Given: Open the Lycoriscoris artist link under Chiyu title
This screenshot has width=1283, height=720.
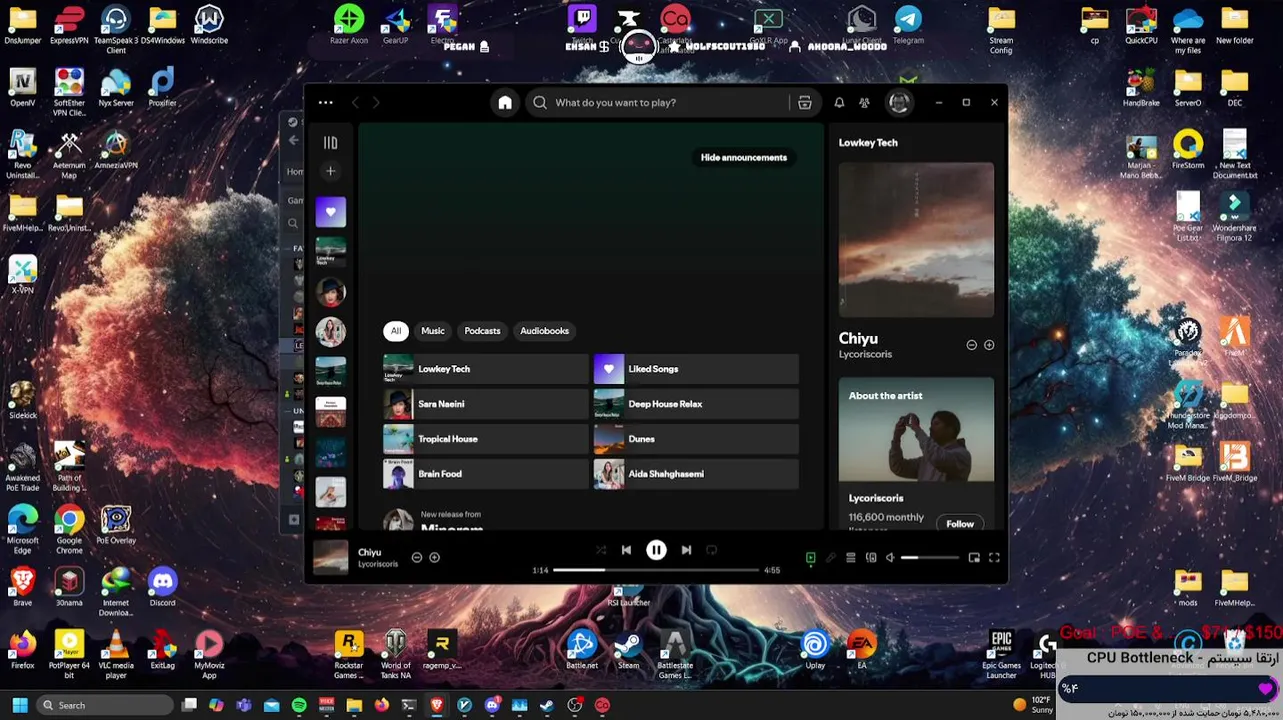Looking at the screenshot, I should pos(865,355).
